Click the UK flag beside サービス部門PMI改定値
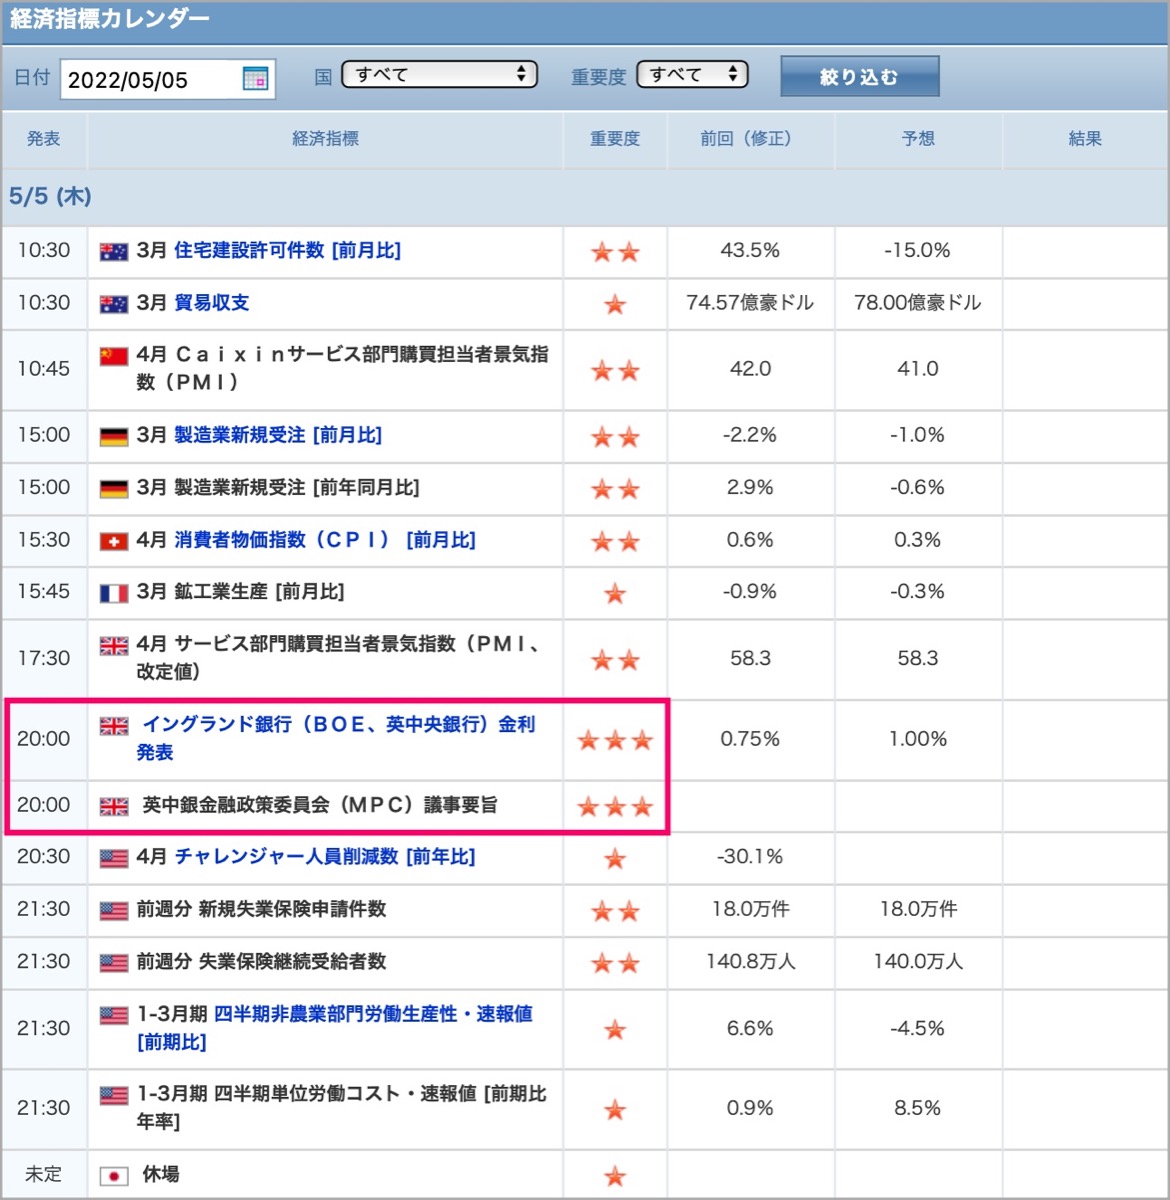 point(114,646)
